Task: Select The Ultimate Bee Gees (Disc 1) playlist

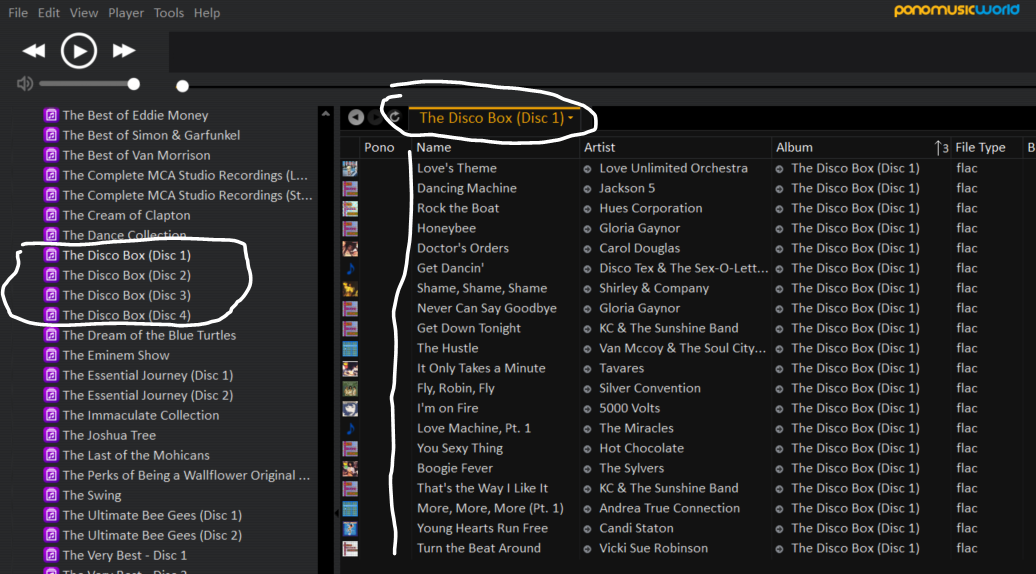Action: point(152,515)
